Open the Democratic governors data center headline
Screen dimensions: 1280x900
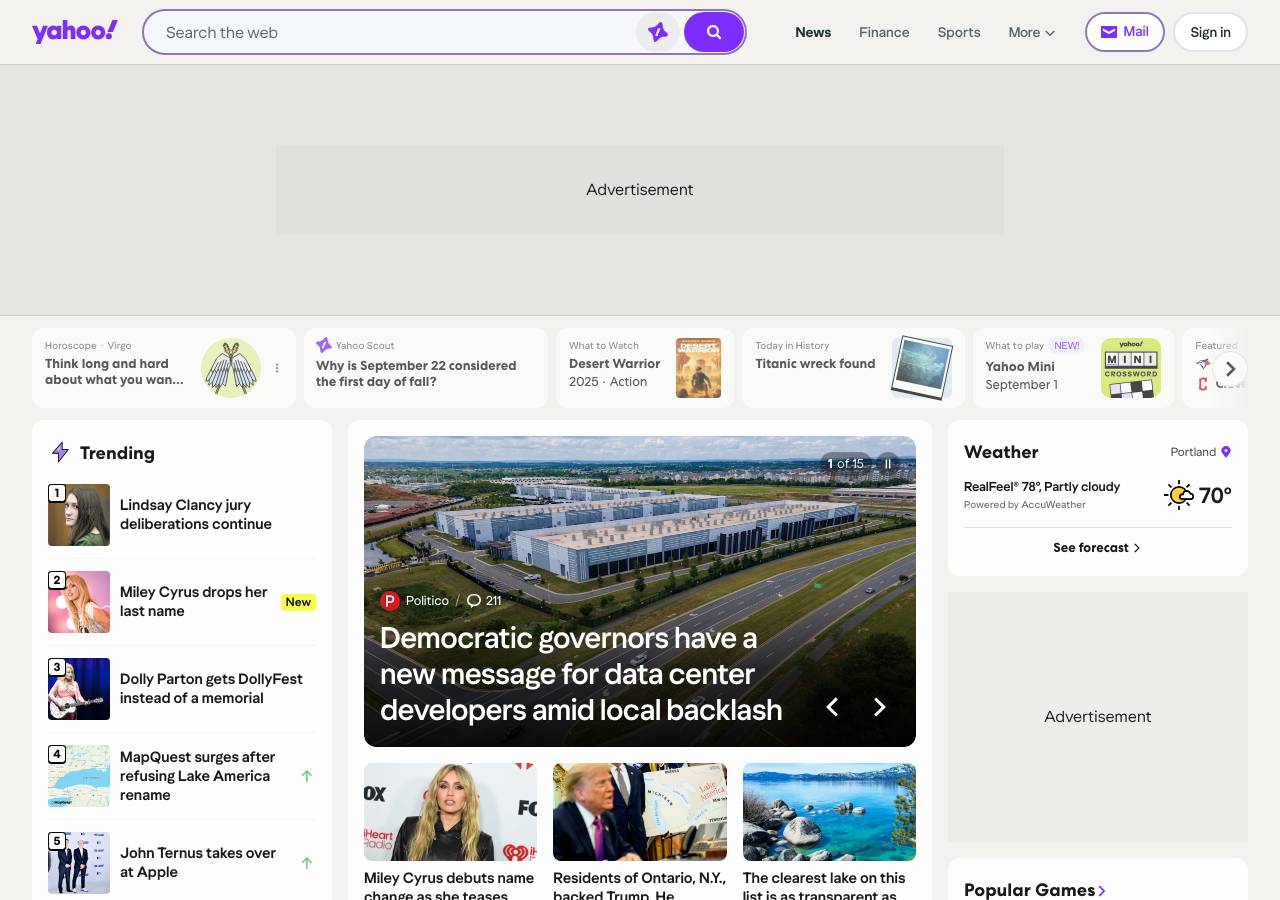(x=581, y=674)
